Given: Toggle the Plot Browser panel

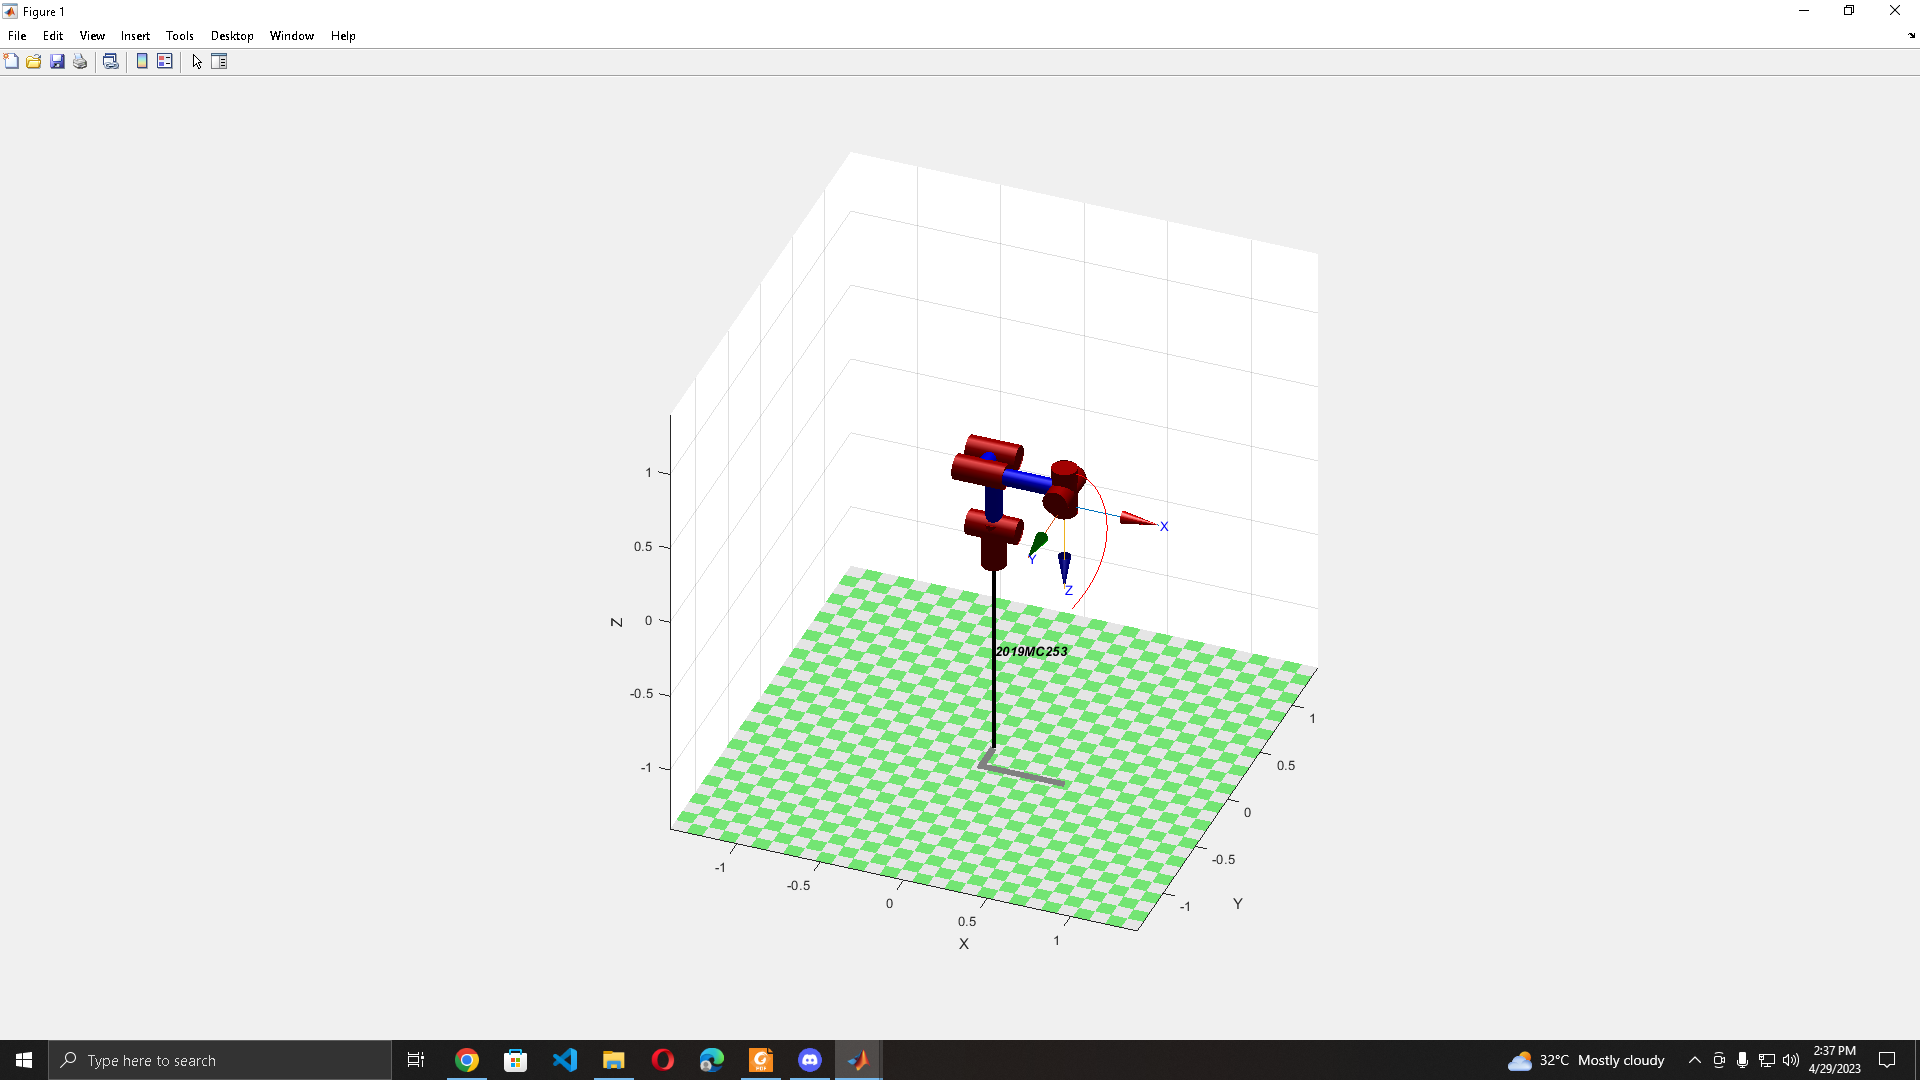Looking at the screenshot, I should 219,61.
